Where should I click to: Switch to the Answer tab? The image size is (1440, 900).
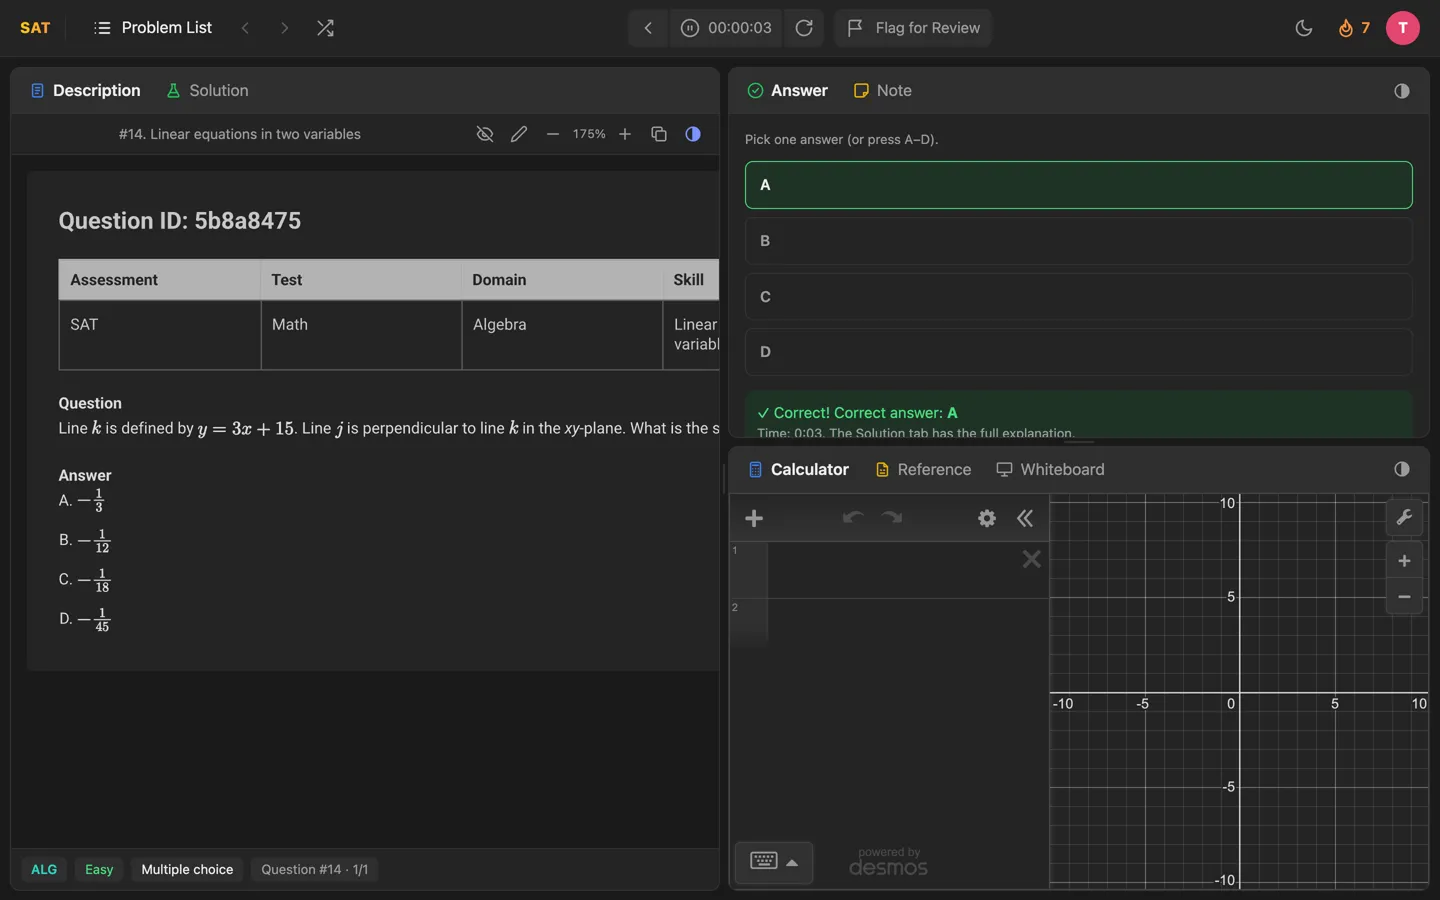coord(788,91)
